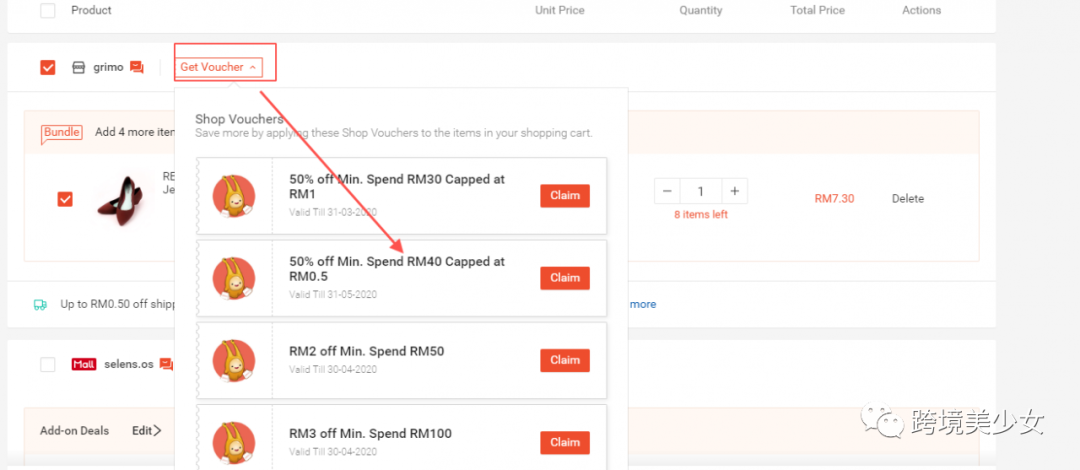Click the '8 items left' notice

tap(700, 214)
